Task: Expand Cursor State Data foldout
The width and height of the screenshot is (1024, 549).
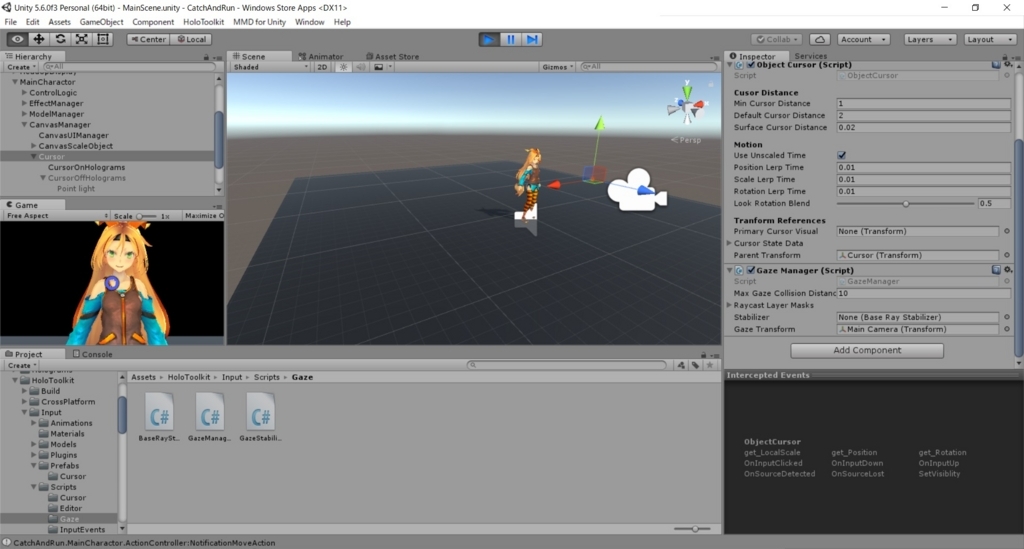Action: 730,243
